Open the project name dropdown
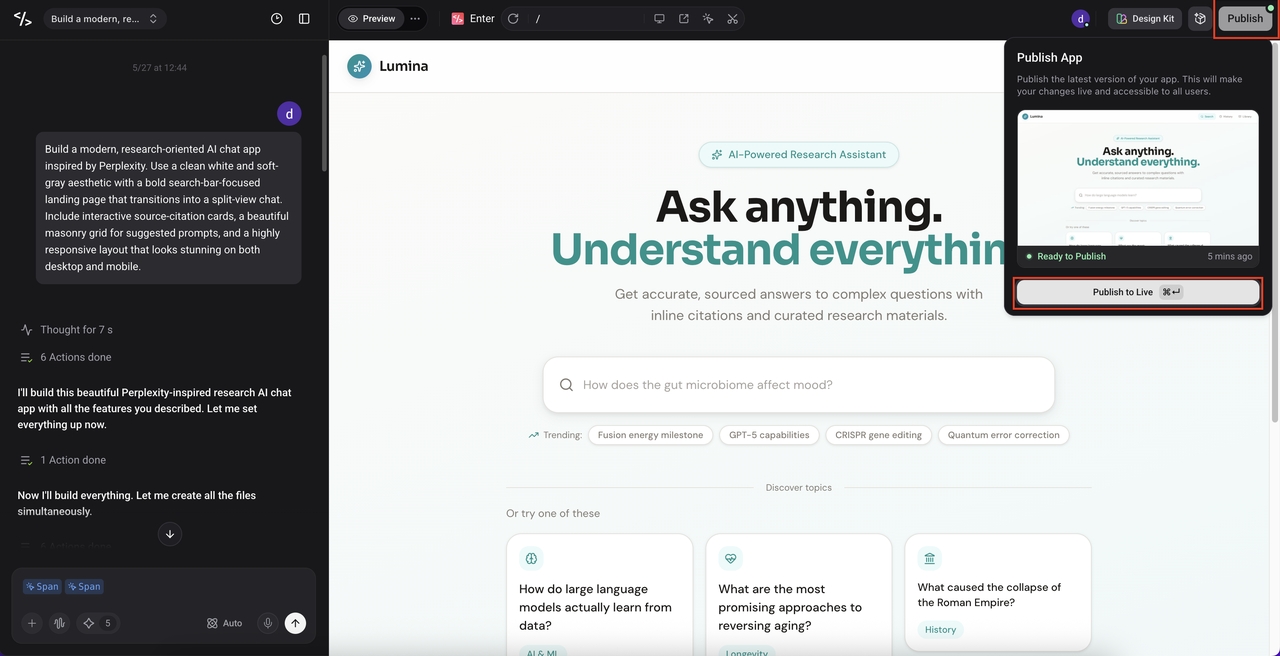 (104, 19)
